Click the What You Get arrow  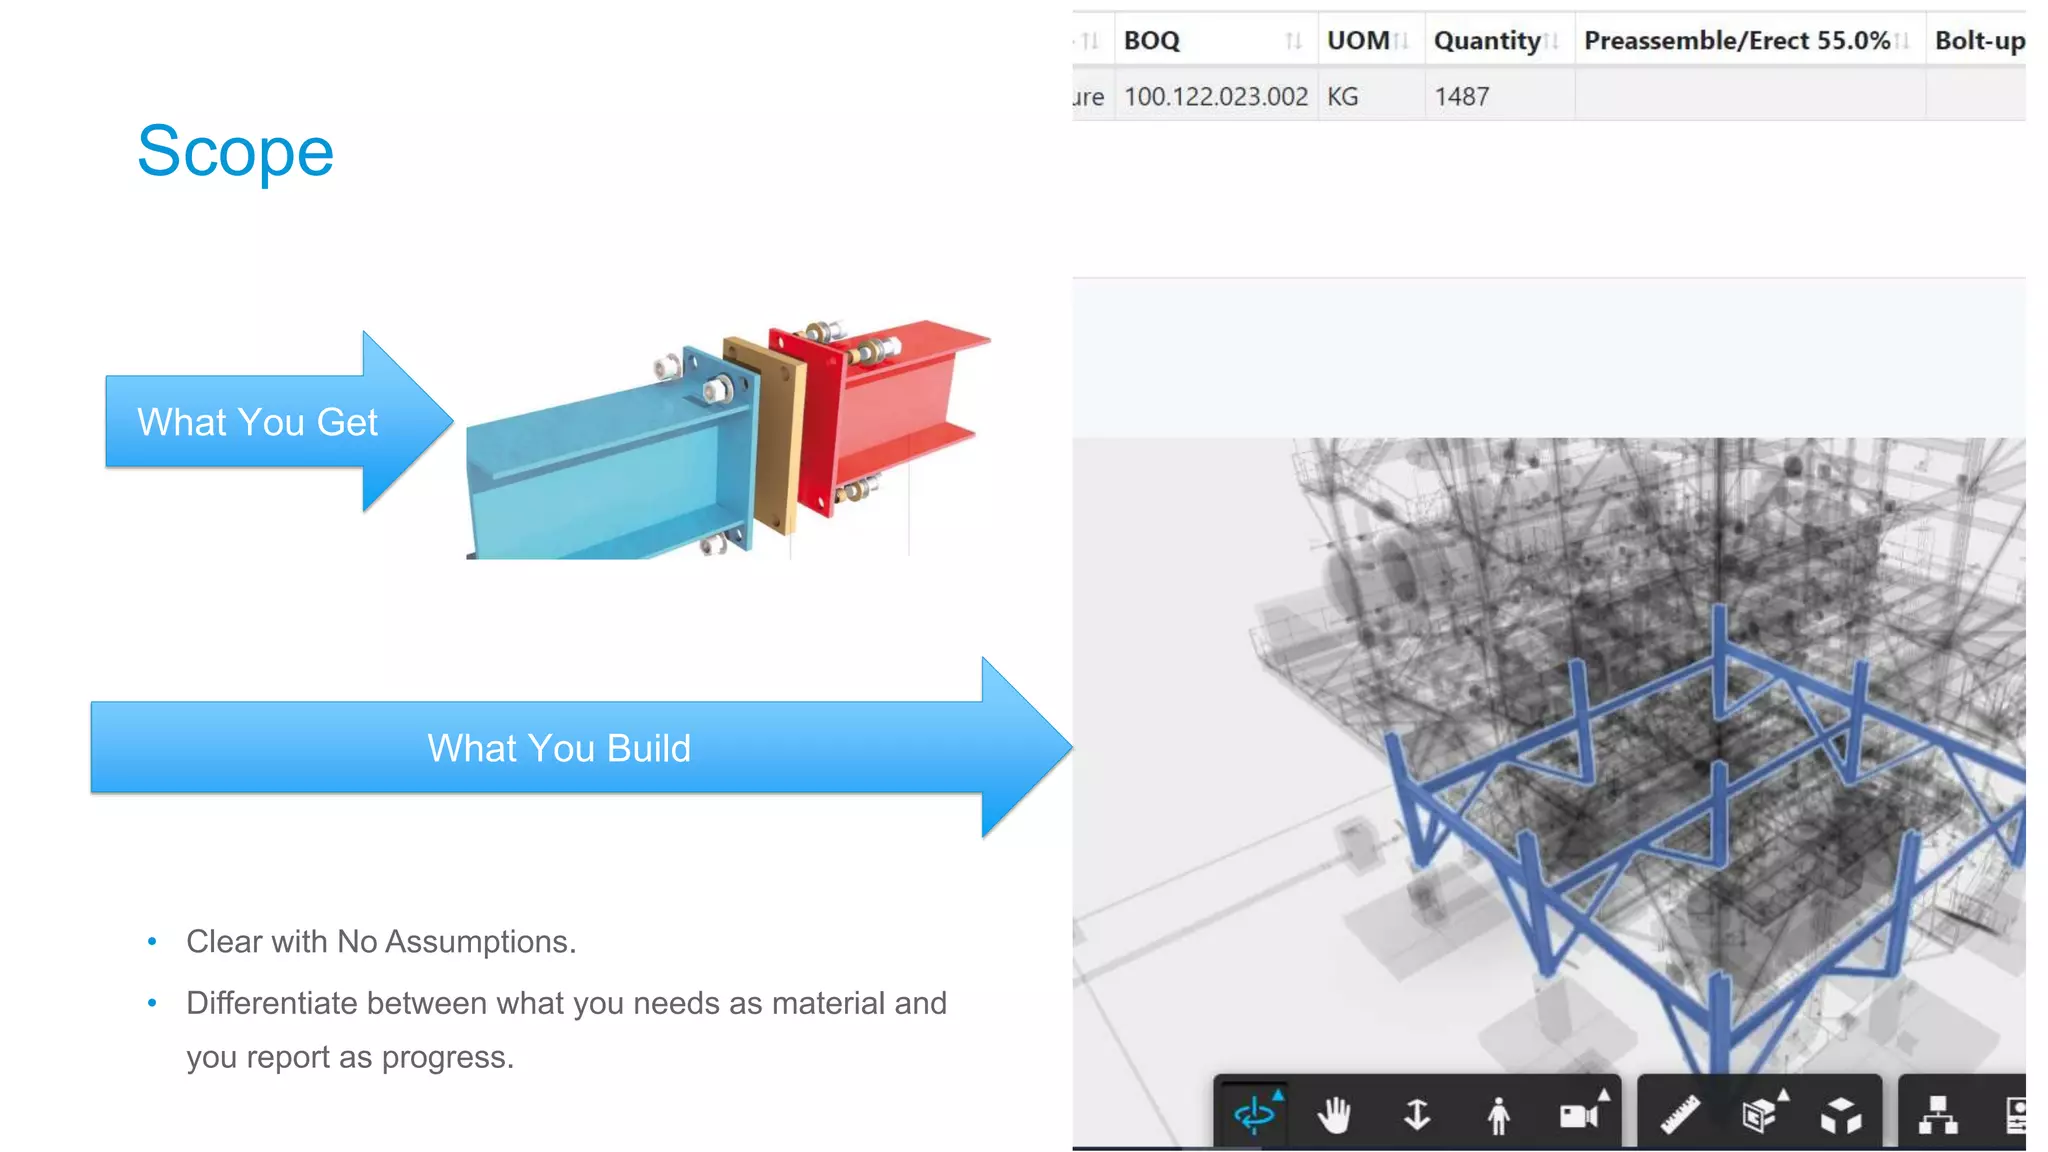click(258, 422)
